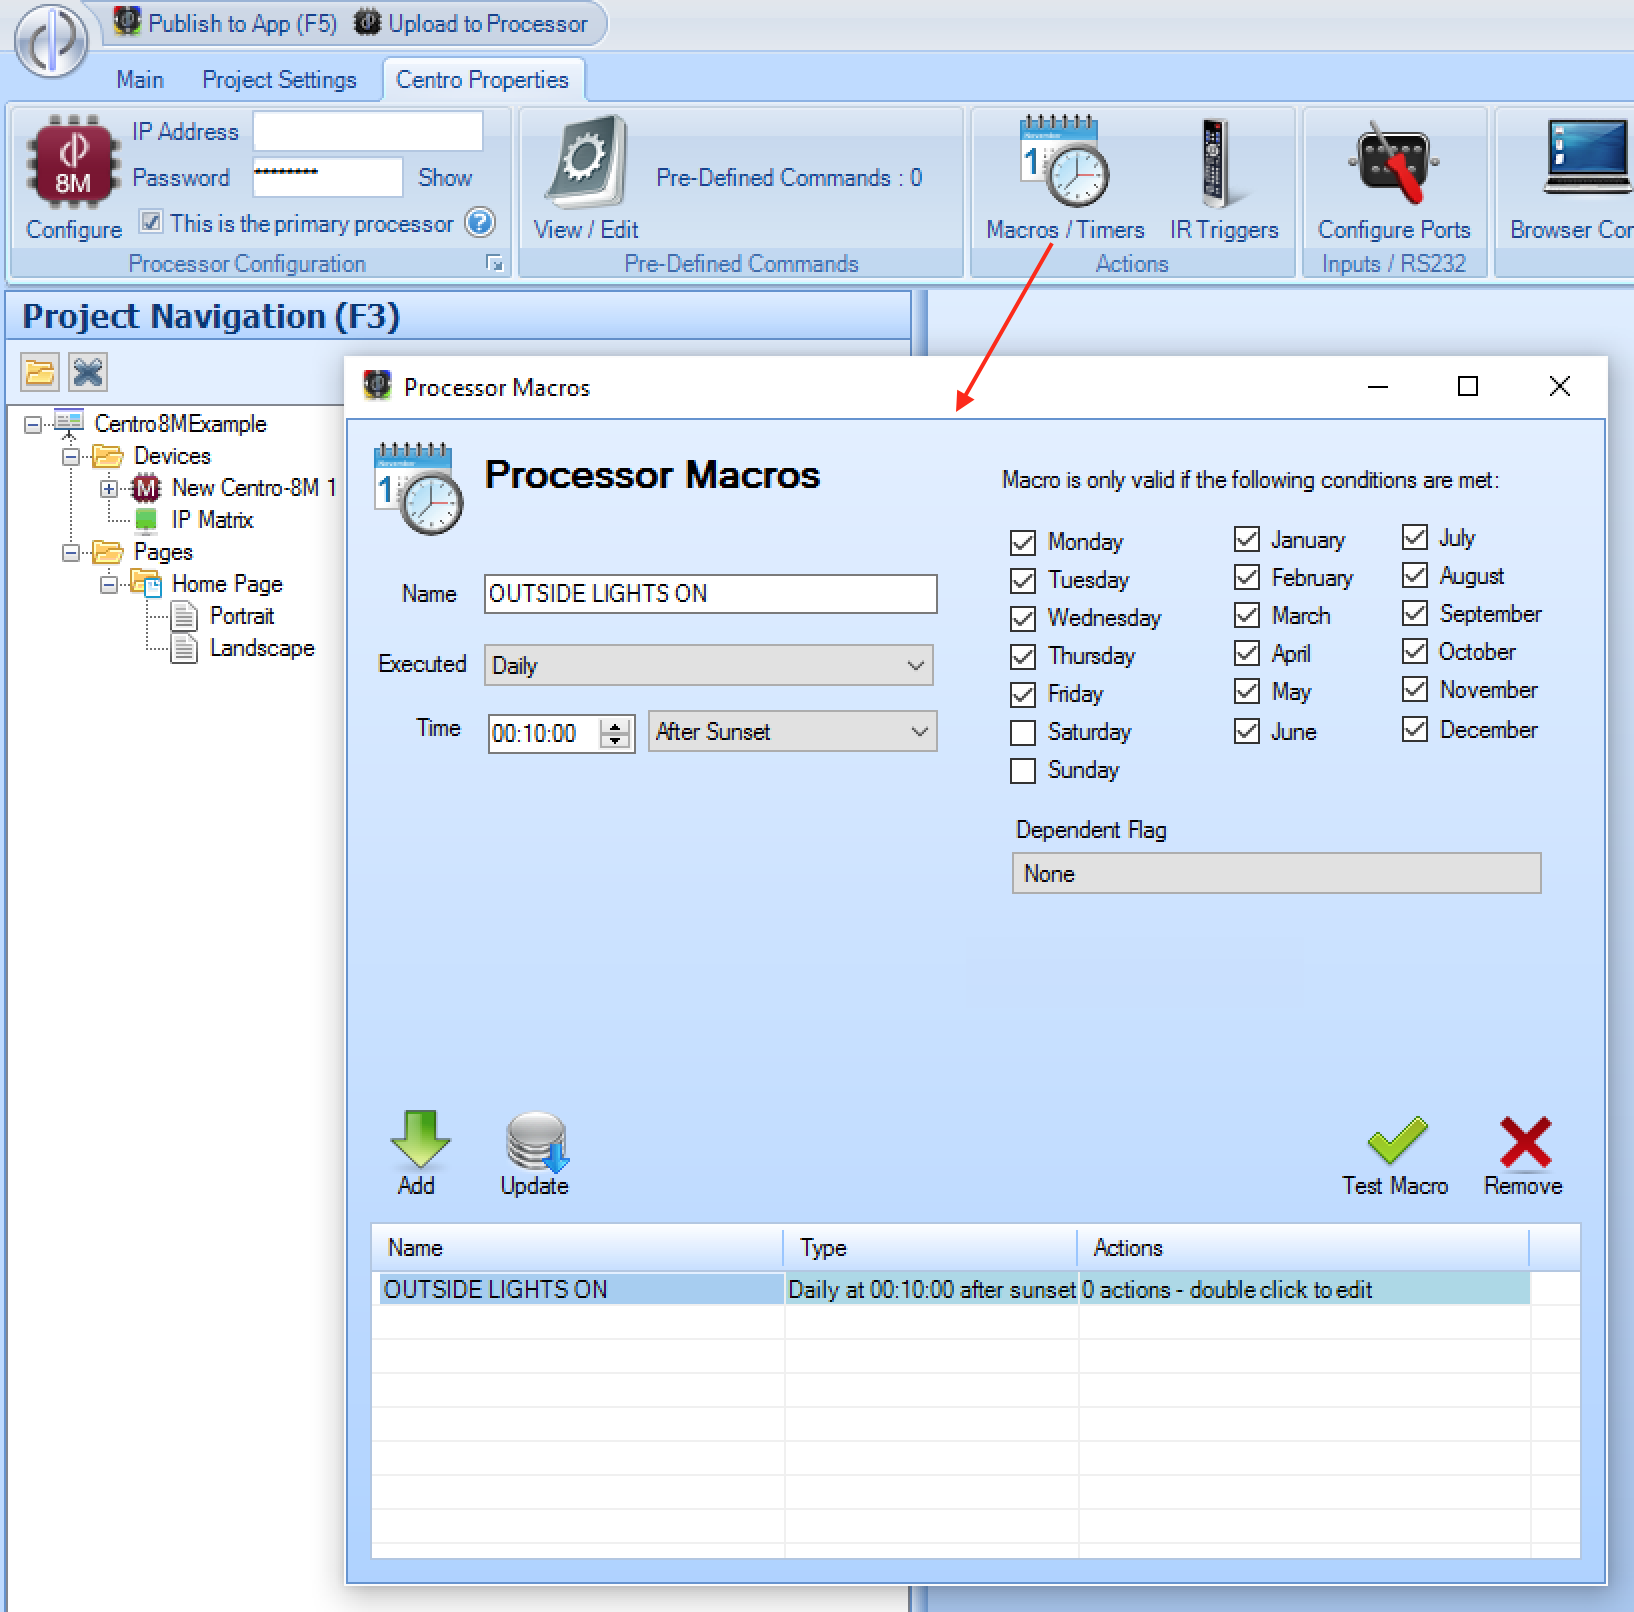
Task: Click the crossed tools icon in Project Navigation
Action: 88,373
